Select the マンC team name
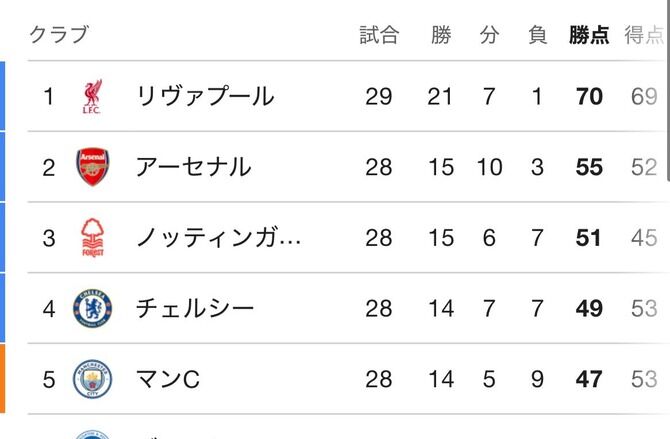 point(168,379)
